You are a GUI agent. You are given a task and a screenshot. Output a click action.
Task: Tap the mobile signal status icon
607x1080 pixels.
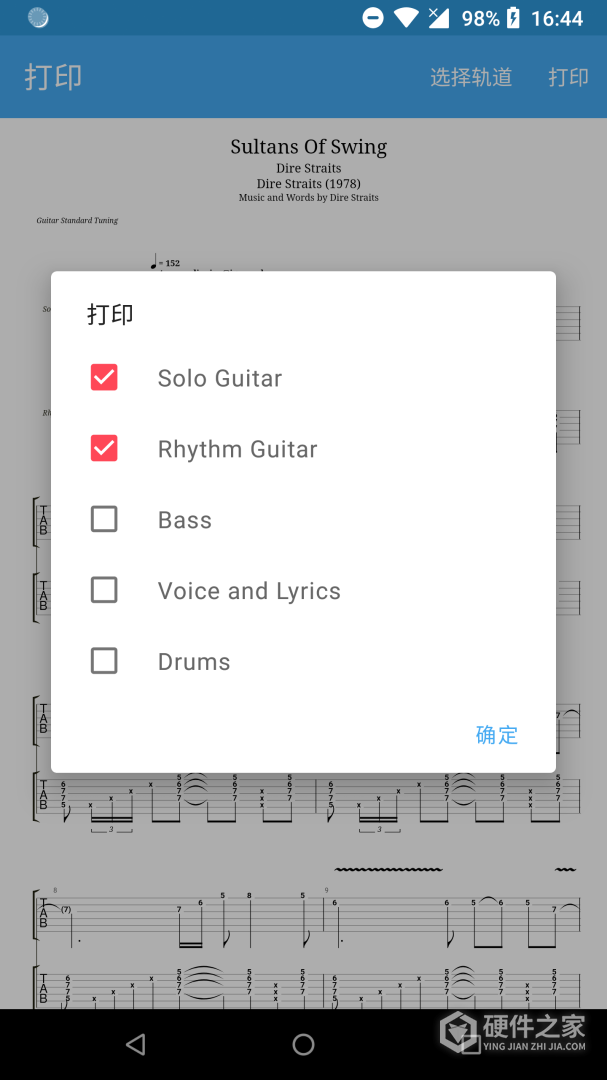point(438,18)
